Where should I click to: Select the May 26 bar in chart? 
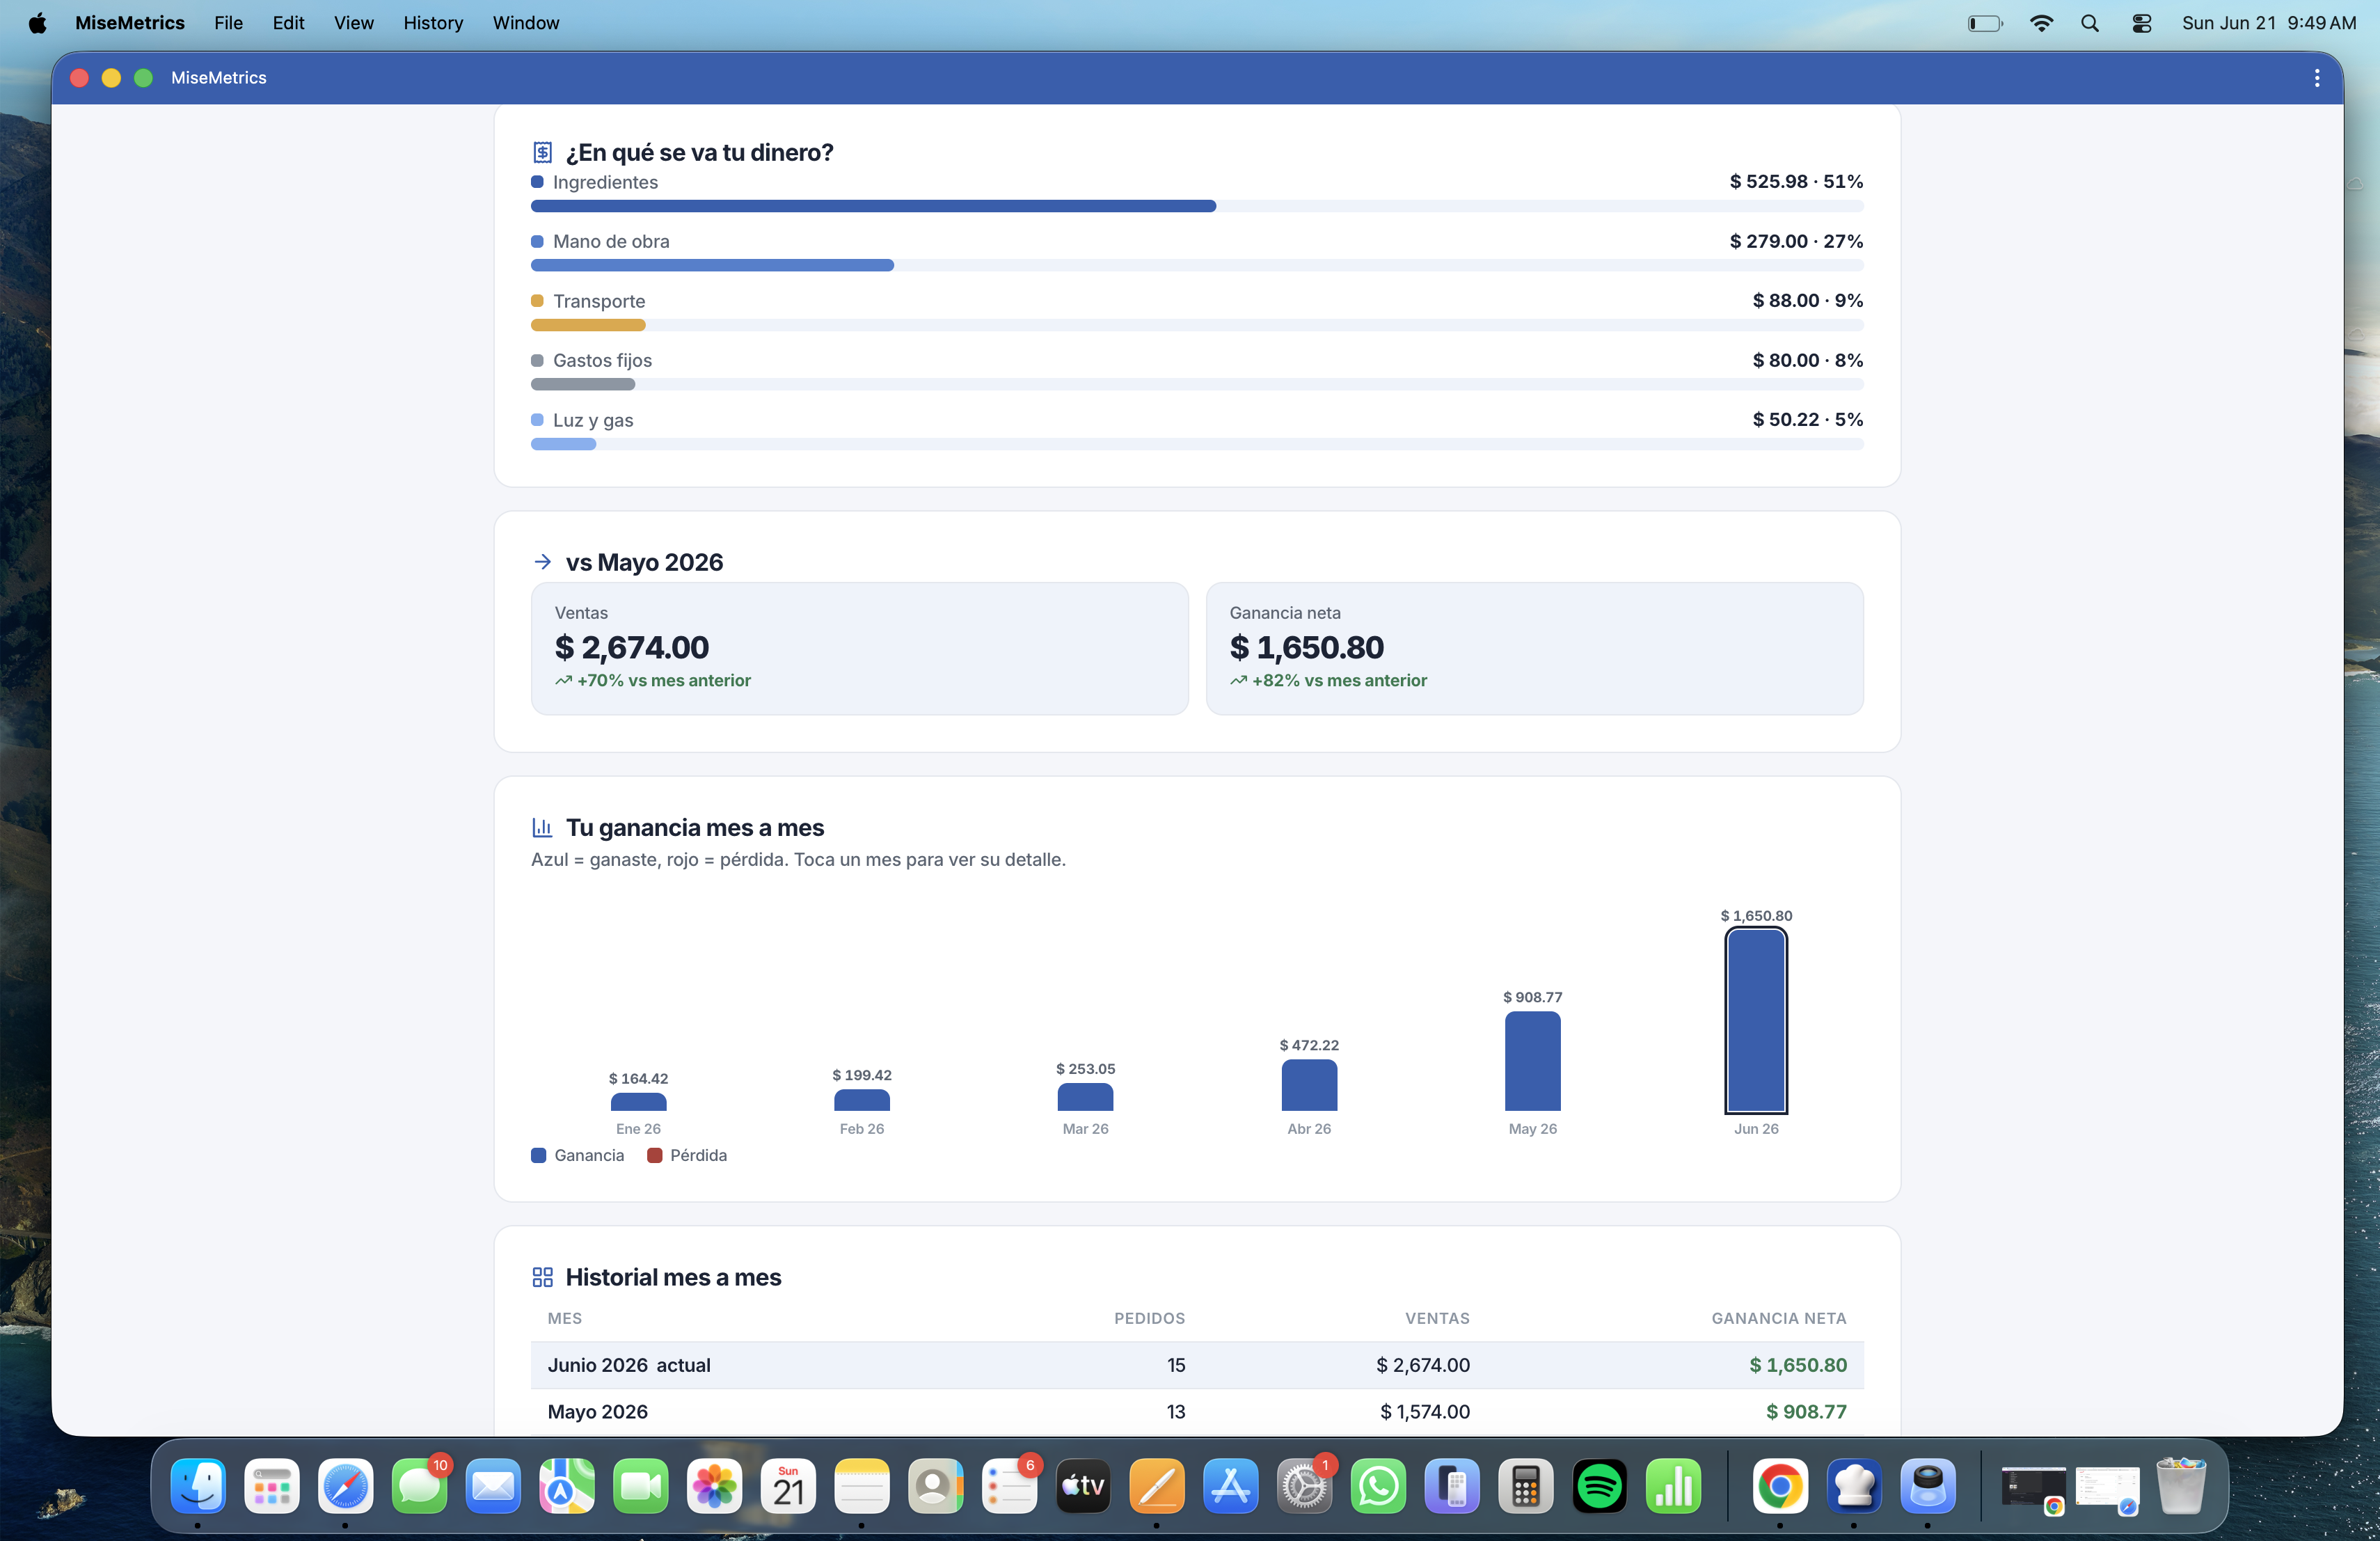(x=1532, y=1061)
